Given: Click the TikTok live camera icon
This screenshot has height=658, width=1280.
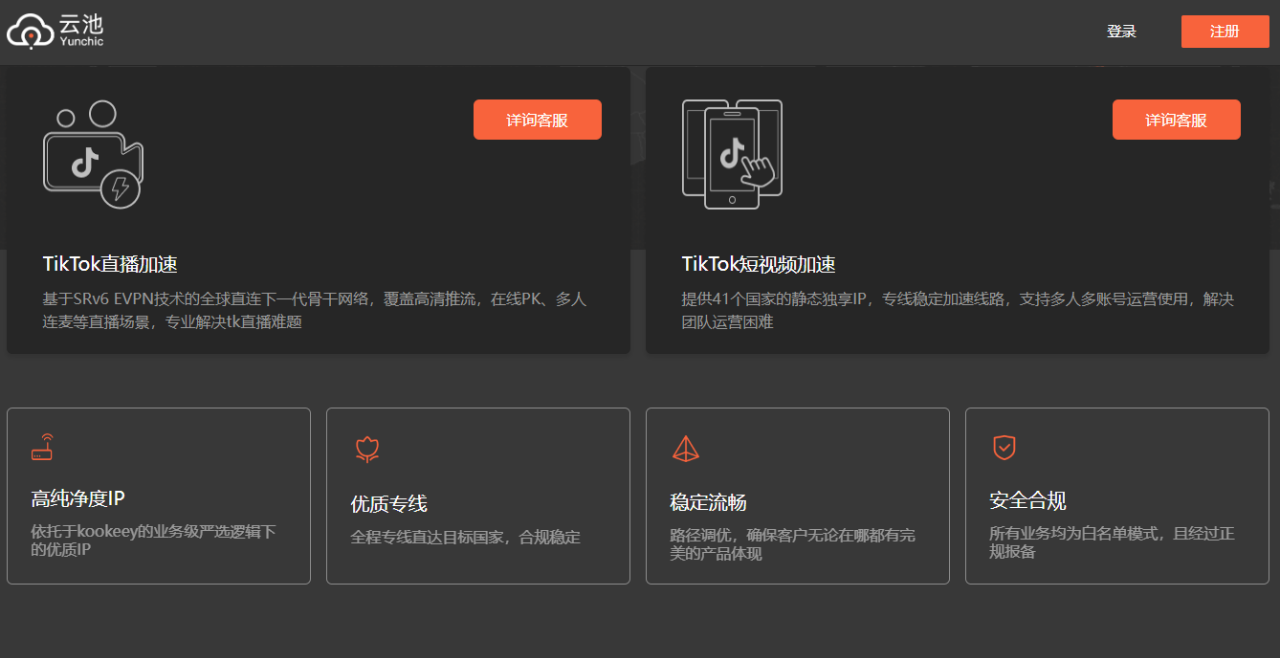Looking at the screenshot, I should (93, 154).
